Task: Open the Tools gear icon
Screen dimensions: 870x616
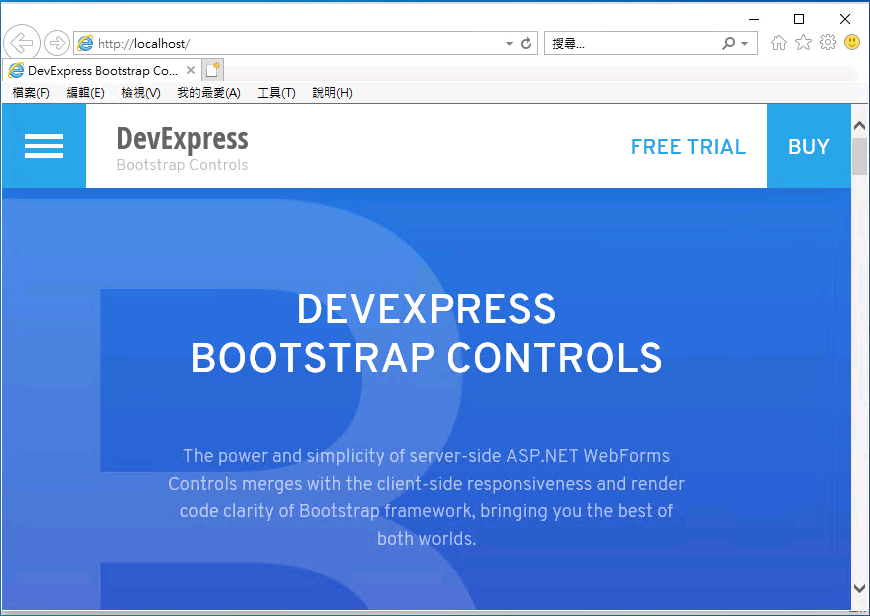Action: click(x=828, y=42)
